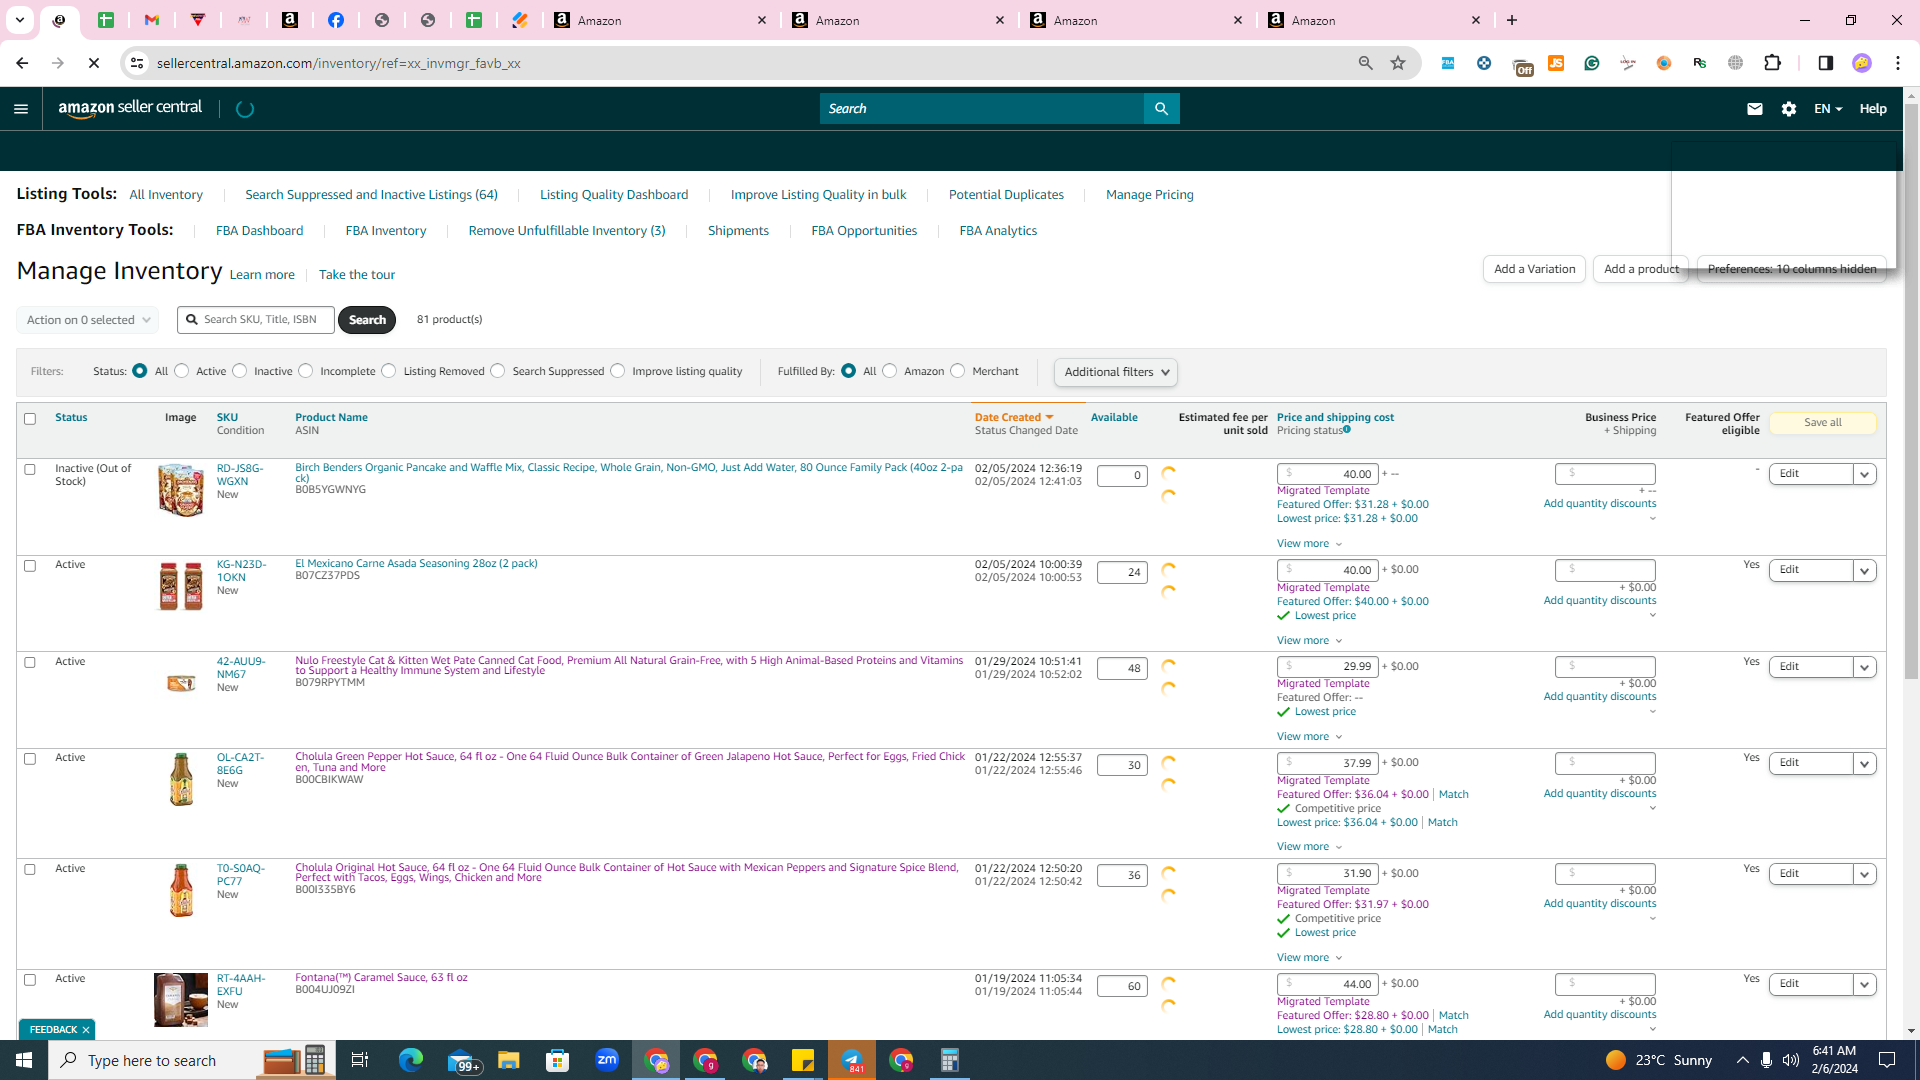Open the Seller Central hamburger menu

coord(21,109)
